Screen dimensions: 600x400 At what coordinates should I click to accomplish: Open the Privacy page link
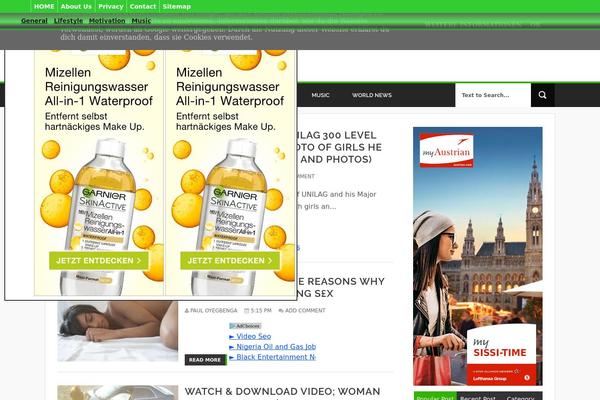coord(111,7)
